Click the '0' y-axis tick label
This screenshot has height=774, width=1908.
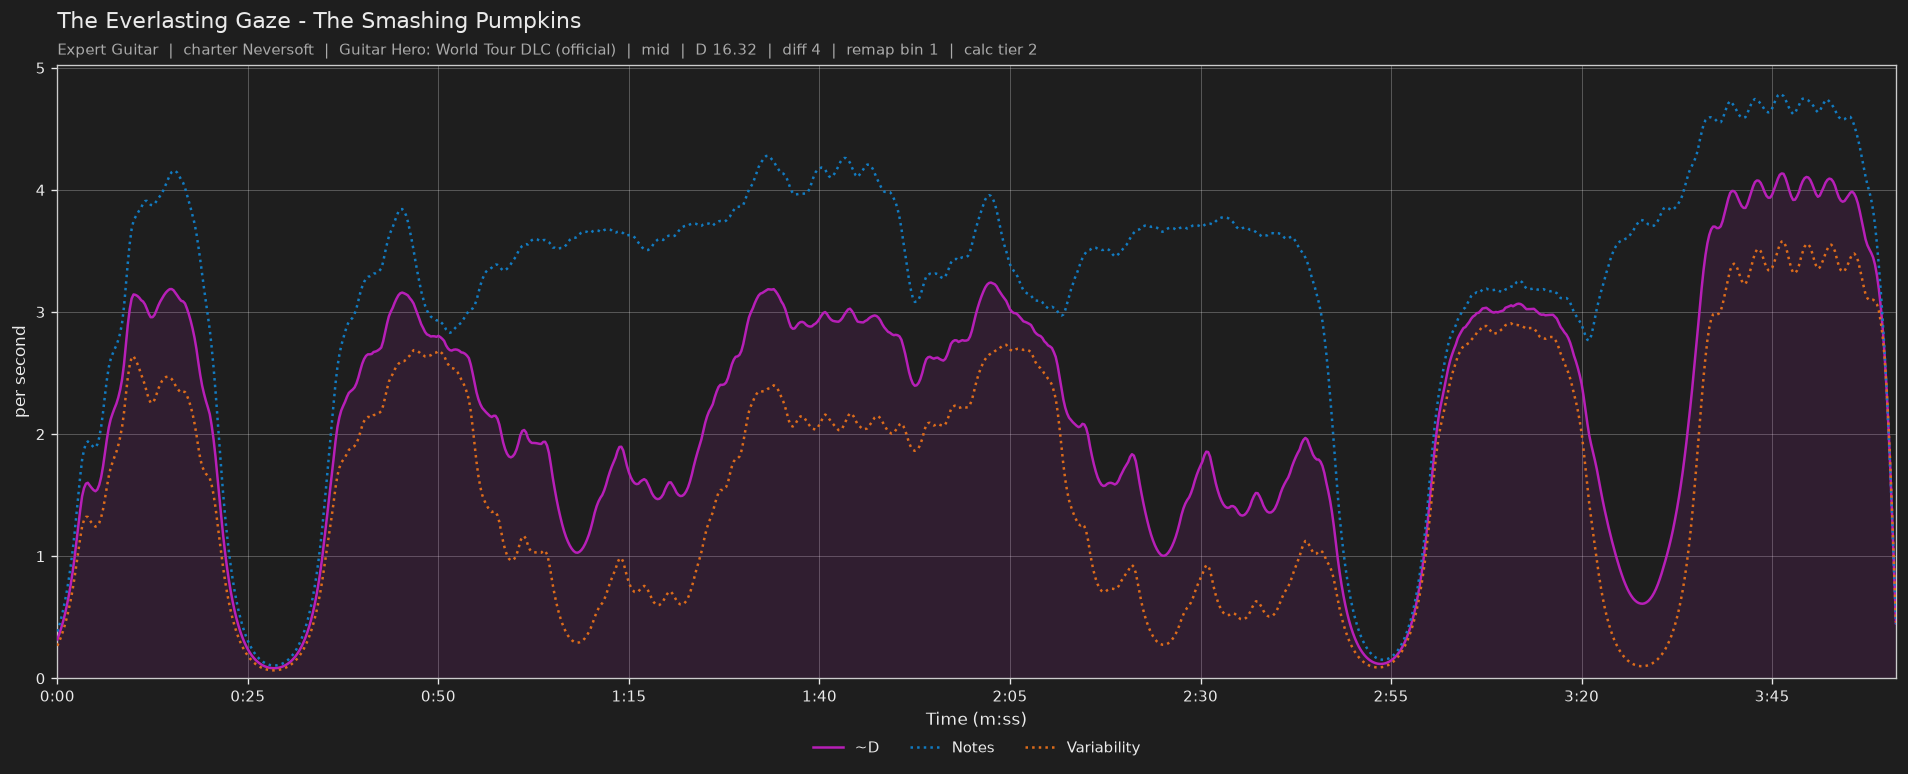pos(40,679)
